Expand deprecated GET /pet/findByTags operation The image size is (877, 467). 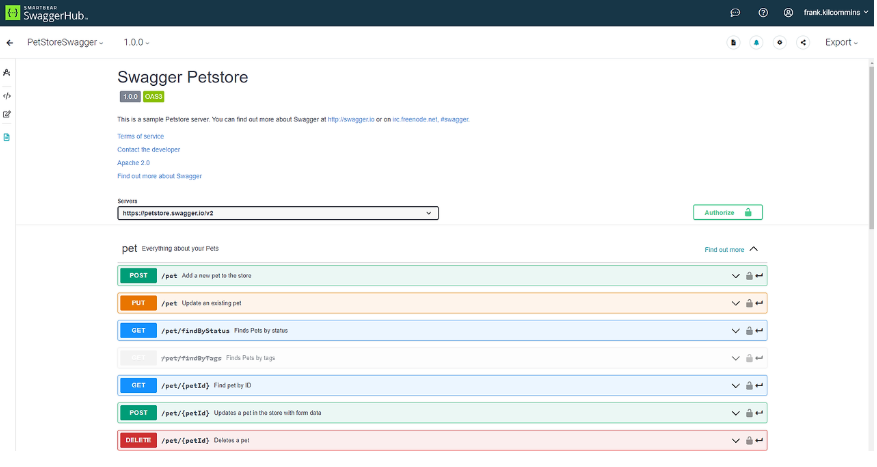pos(442,358)
